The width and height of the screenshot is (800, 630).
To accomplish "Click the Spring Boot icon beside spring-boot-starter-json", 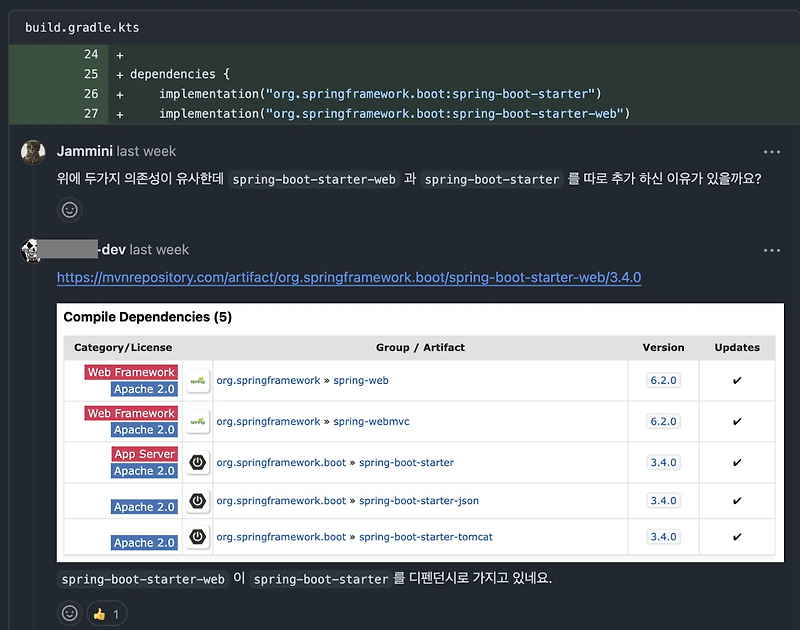I will pos(197,500).
